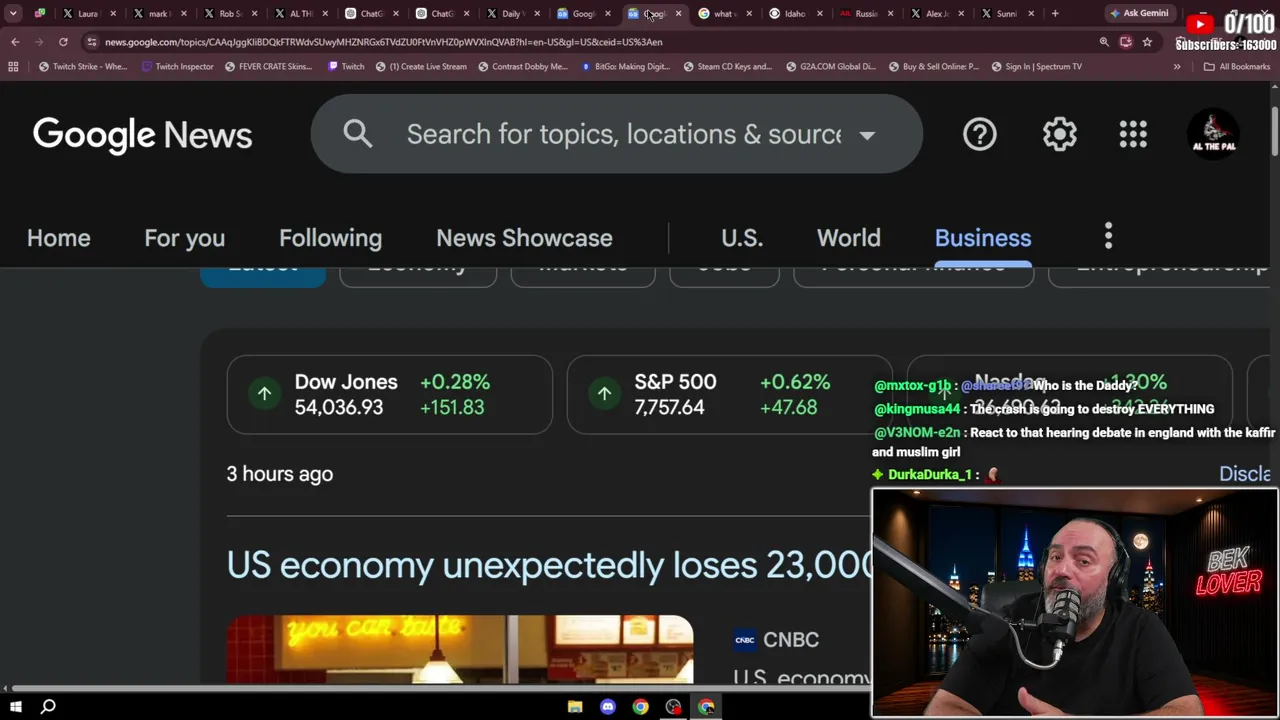Click the Ask Gemini button

pos(1139,13)
